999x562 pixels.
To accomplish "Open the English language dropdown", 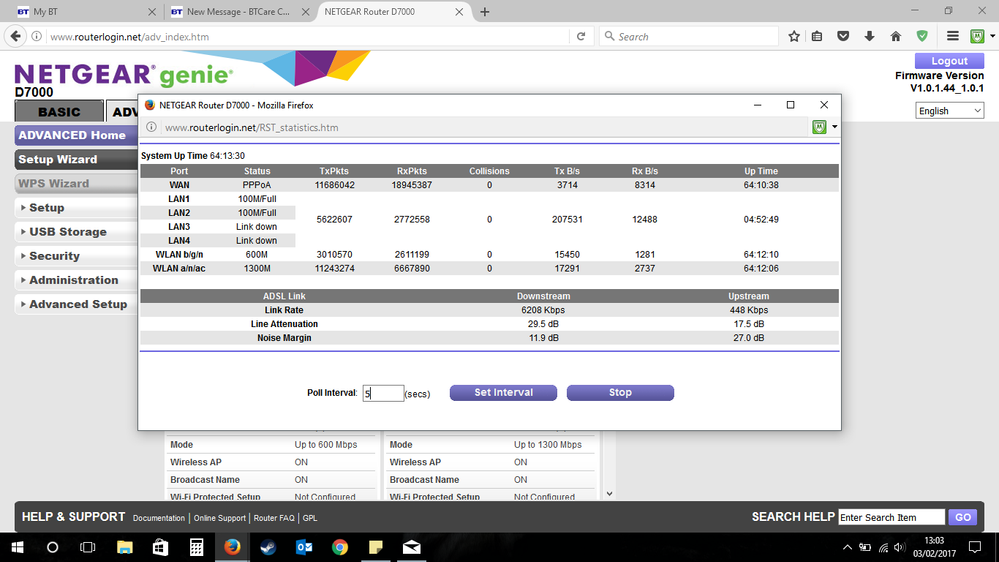I will [949, 111].
